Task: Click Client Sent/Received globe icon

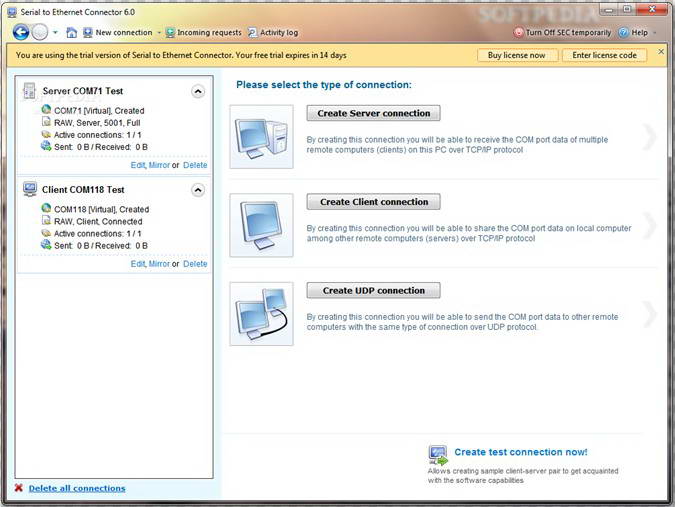Action: (46, 244)
